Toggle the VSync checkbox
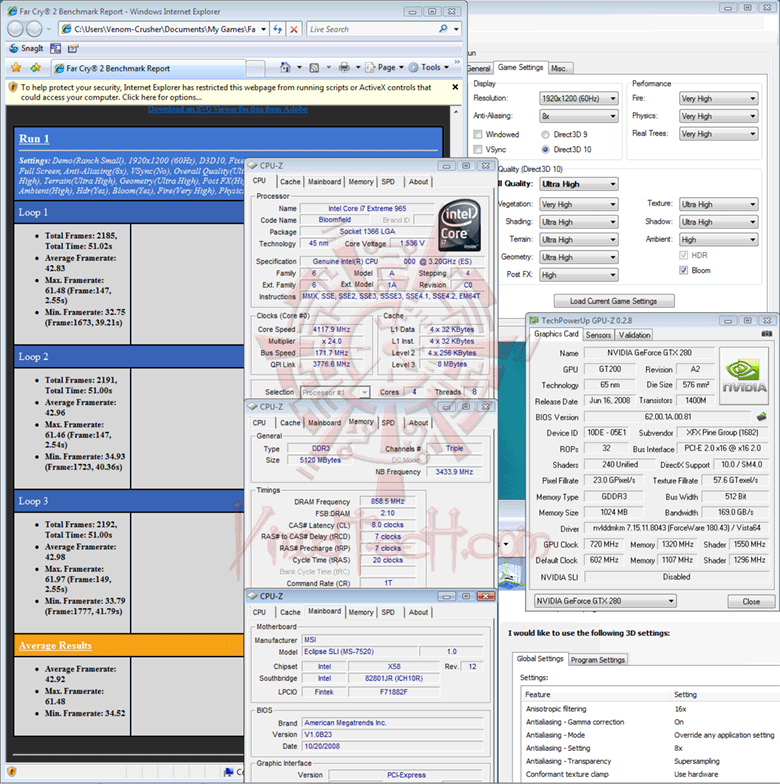 click(x=478, y=149)
